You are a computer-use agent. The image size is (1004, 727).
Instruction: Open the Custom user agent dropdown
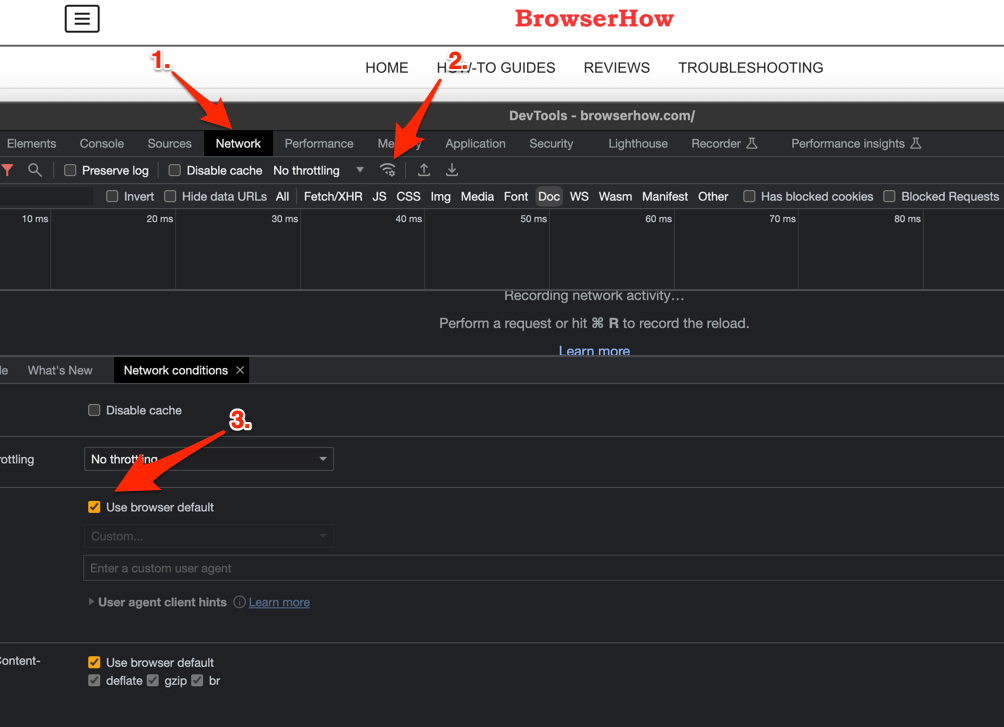[x=209, y=536]
